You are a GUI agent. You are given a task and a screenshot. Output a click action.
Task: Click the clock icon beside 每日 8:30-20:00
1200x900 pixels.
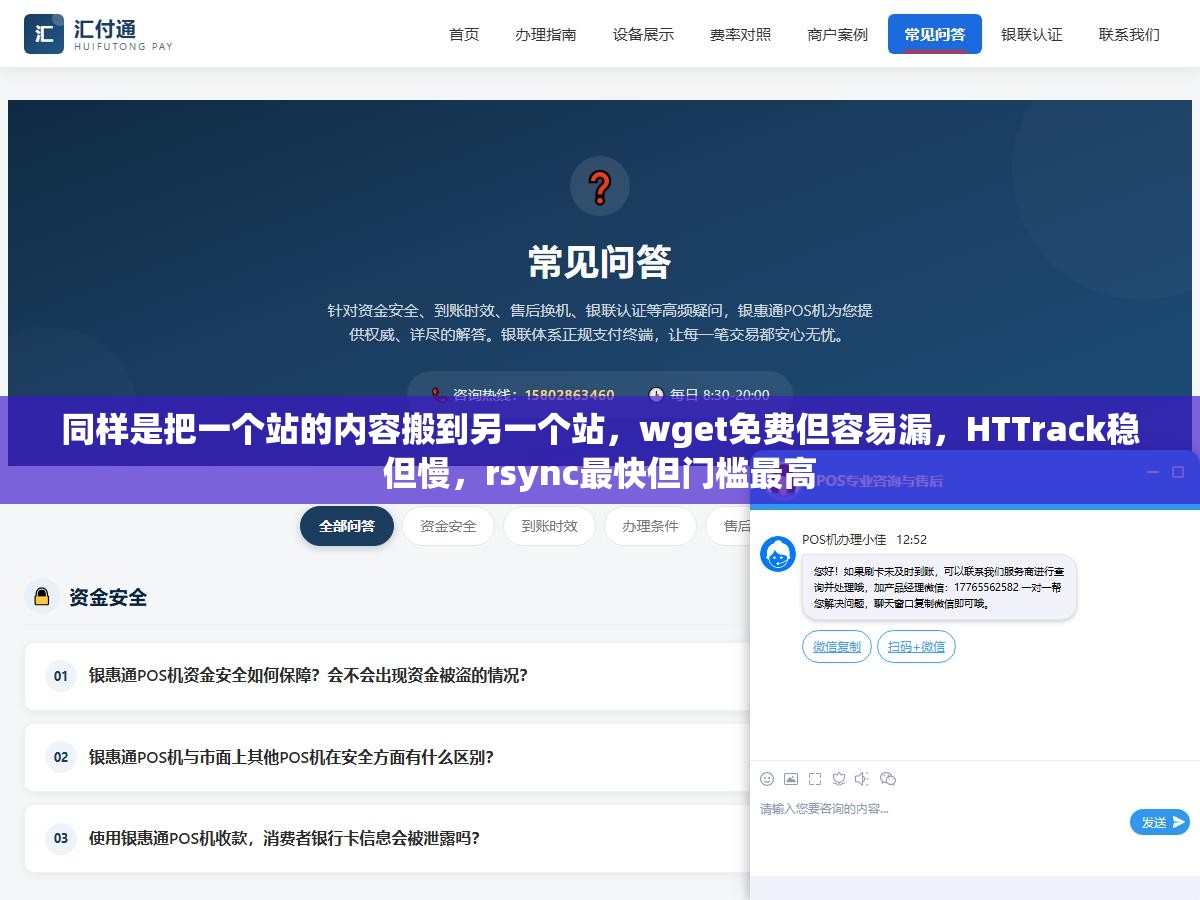click(x=656, y=394)
